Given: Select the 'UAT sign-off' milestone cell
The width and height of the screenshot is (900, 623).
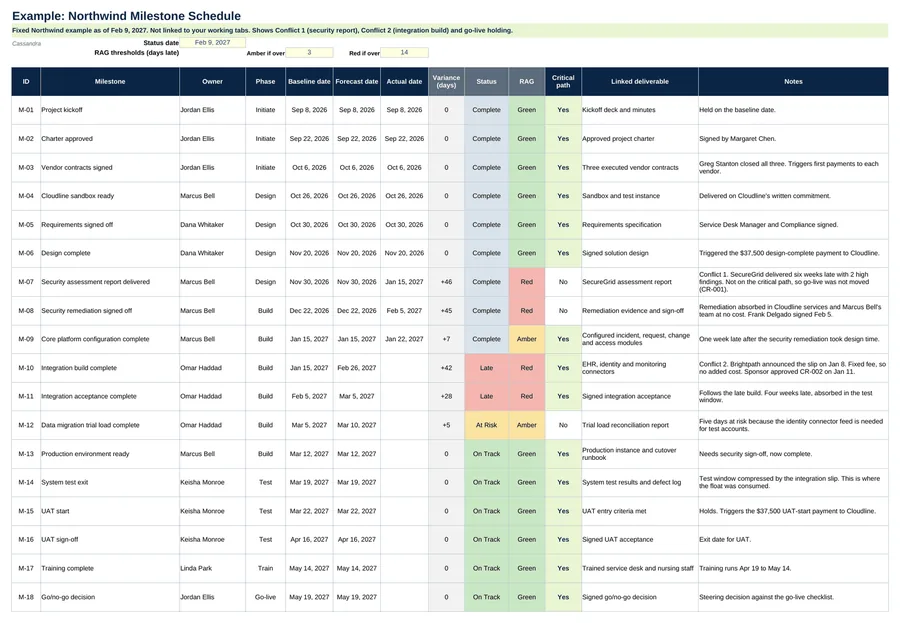Looking at the screenshot, I should point(110,539).
